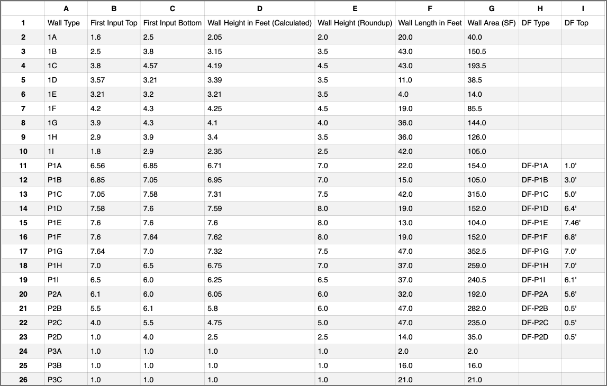Viewport: 607px width, 386px height.
Task: Select row 24 header
Action: click(23, 351)
